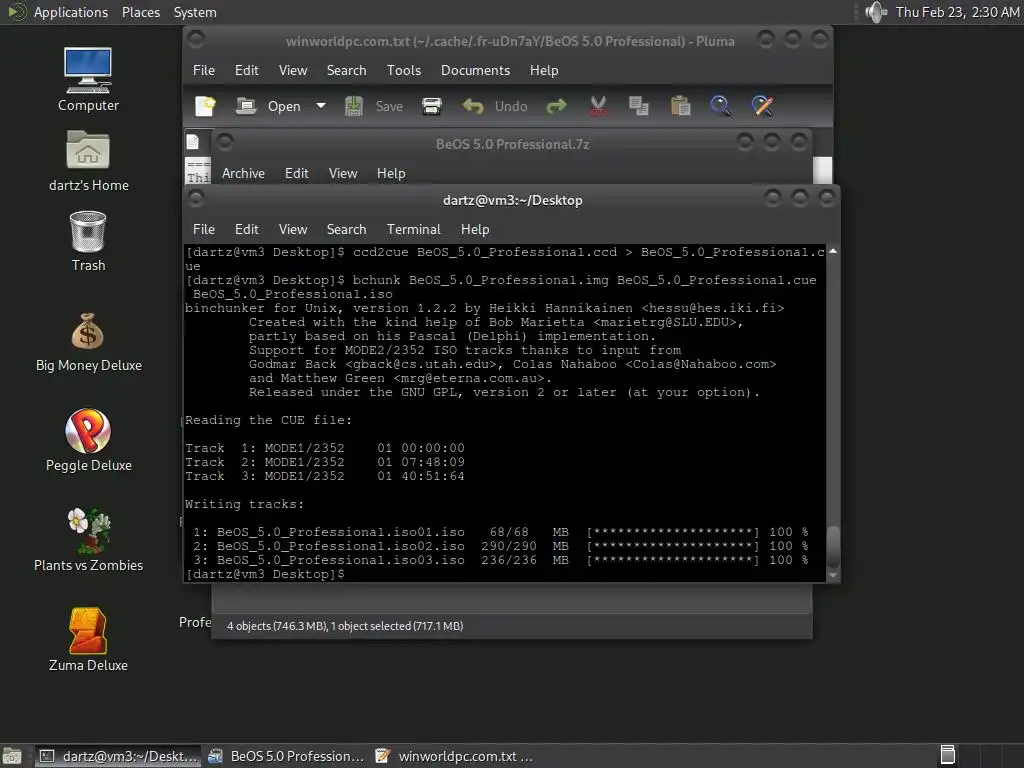Open the Help menu in the terminal window
Viewport: 1024px width, 768px height.
pyautogui.click(x=475, y=230)
